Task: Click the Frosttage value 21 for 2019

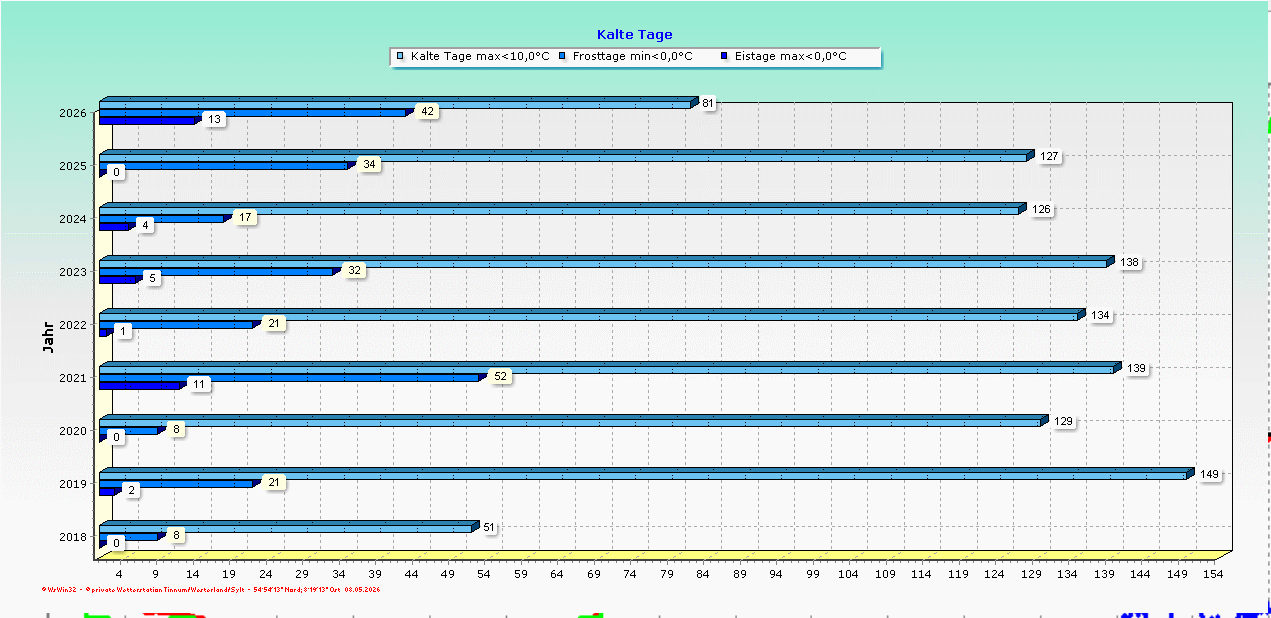Action: pyautogui.click(x=275, y=482)
